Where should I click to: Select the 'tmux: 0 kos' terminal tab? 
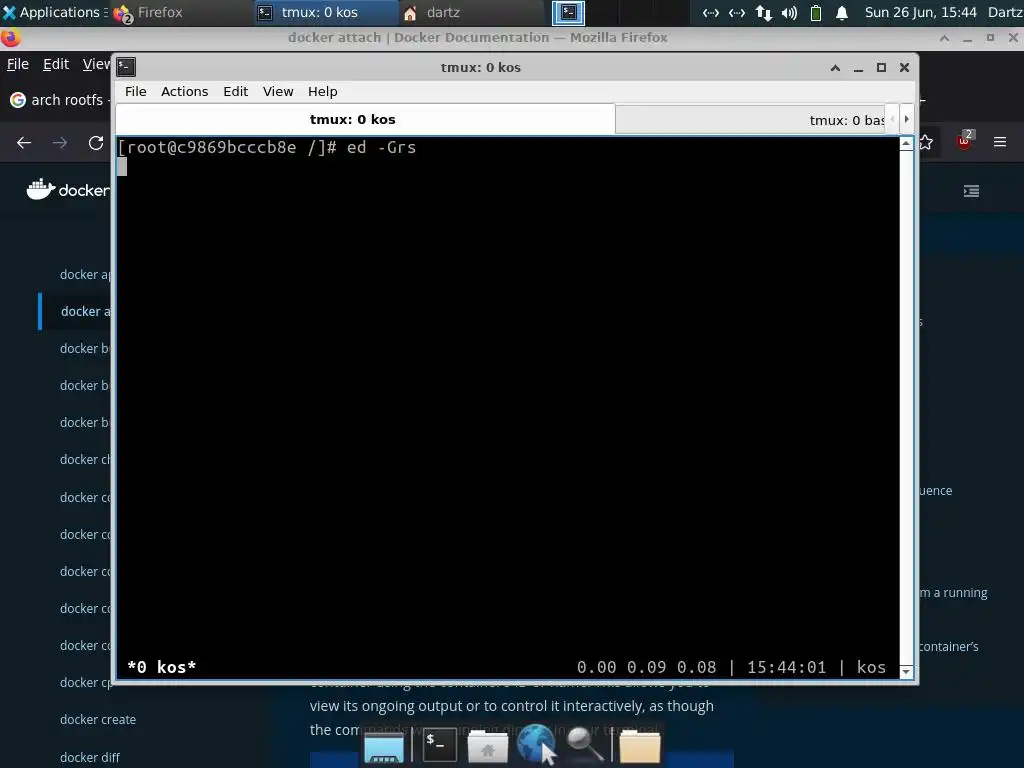tap(365, 120)
